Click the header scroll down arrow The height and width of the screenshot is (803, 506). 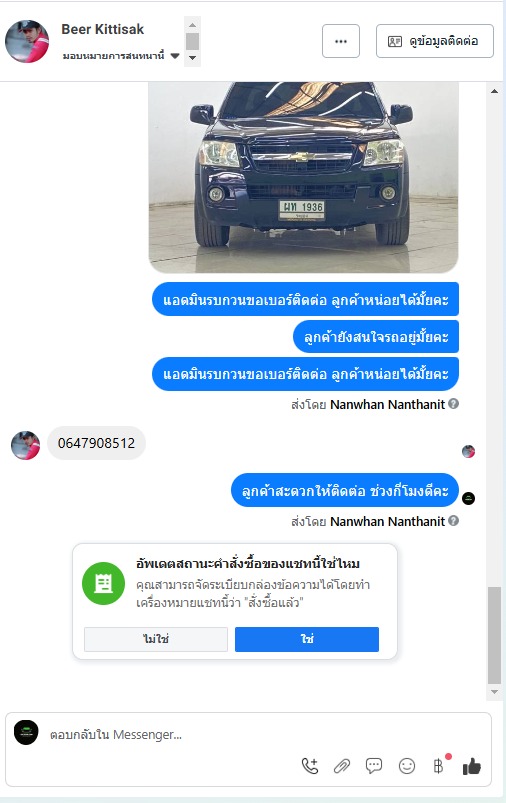(193, 58)
